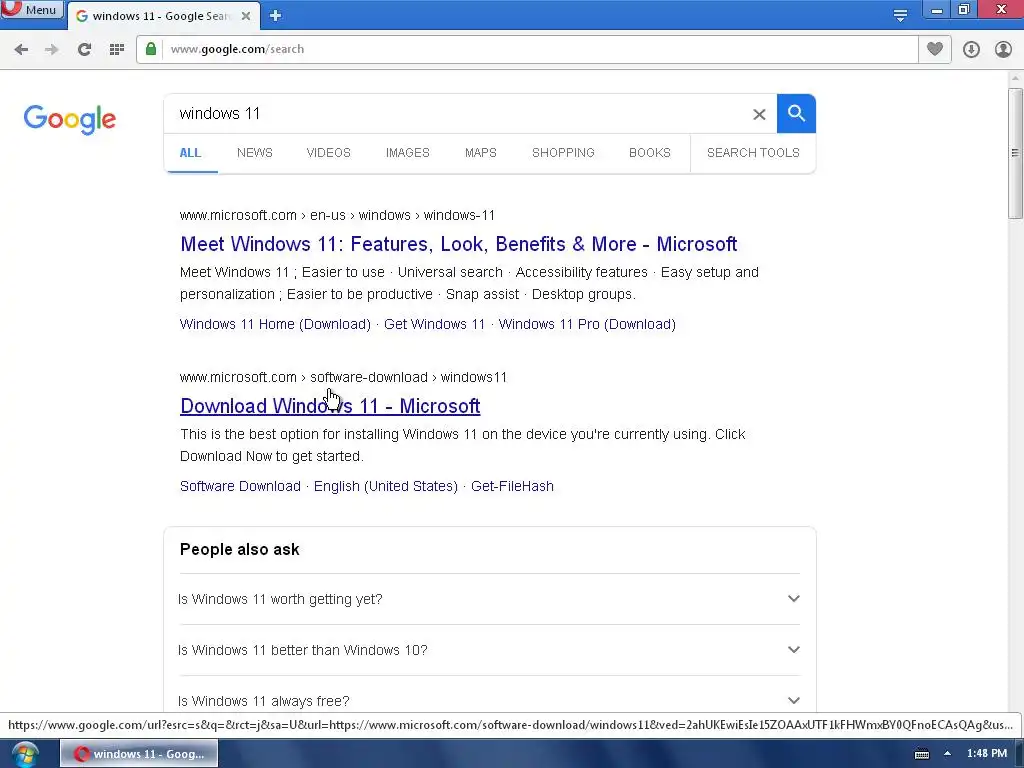This screenshot has height=768, width=1024.
Task: Open Windows 11 Pro (Download) sitelink
Action: pos(587,325)
